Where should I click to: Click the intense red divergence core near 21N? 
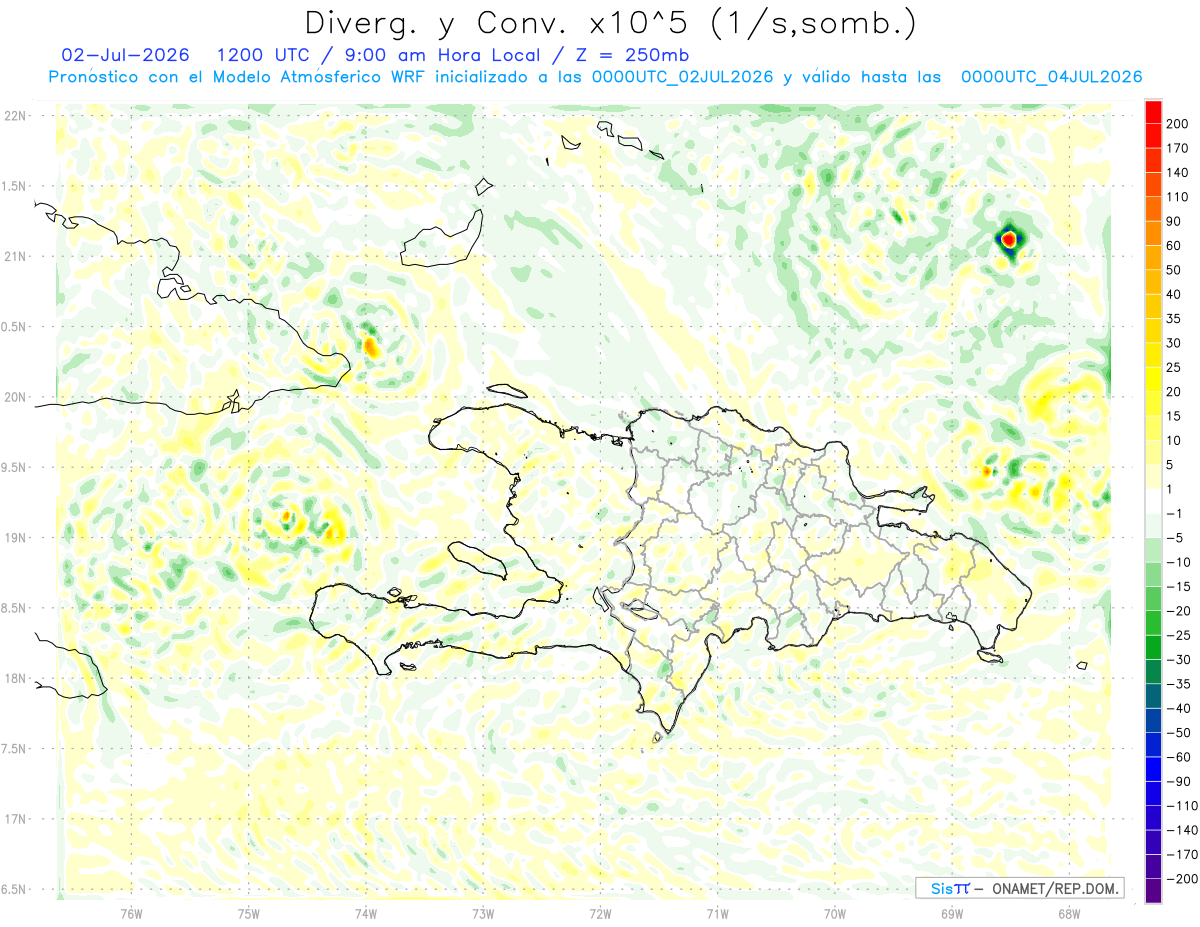point(1009,239)
